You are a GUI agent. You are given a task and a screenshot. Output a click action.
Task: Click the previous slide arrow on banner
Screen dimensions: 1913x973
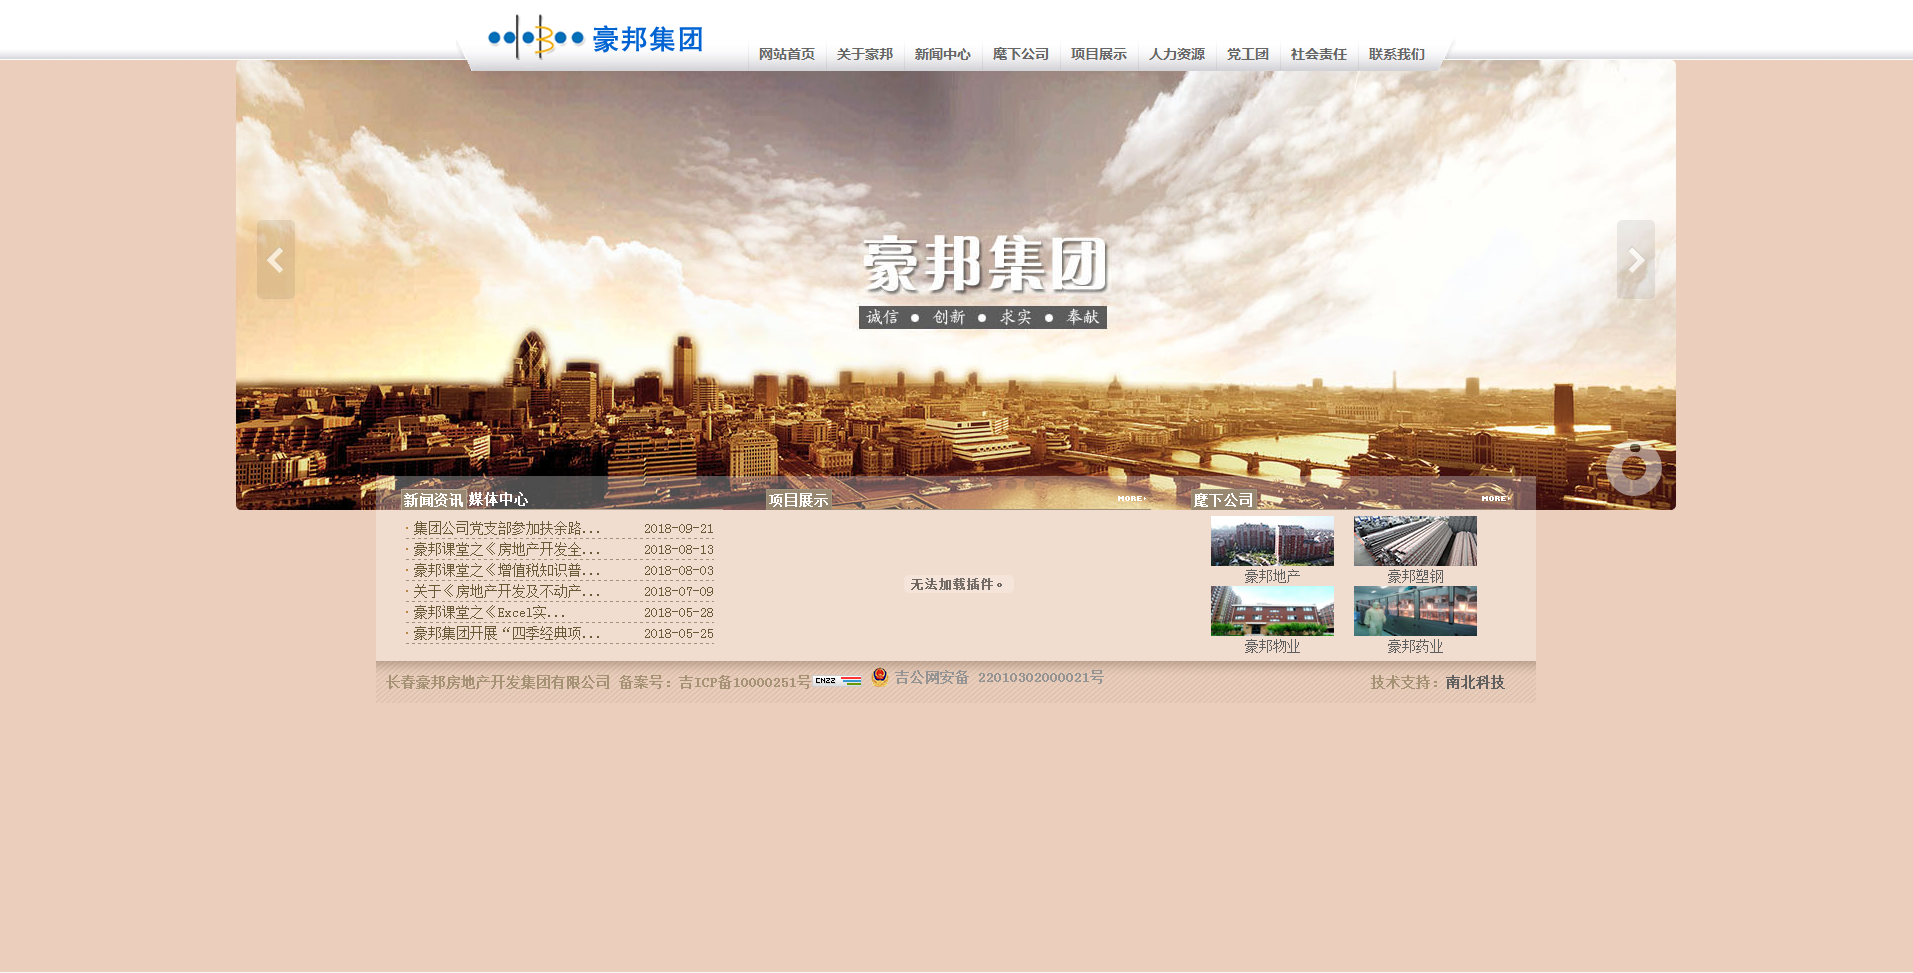point(275,260)
